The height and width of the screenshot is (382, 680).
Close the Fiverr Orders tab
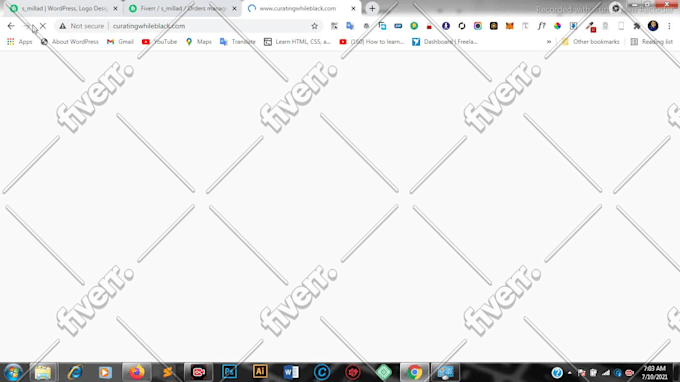234,8
